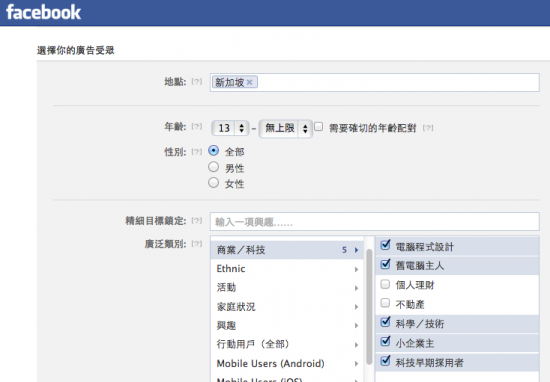550x382 pixels.
Task: Expand arrow on the 家庭狀況 row
Action: pyautogui.click(x=356, y=307)
